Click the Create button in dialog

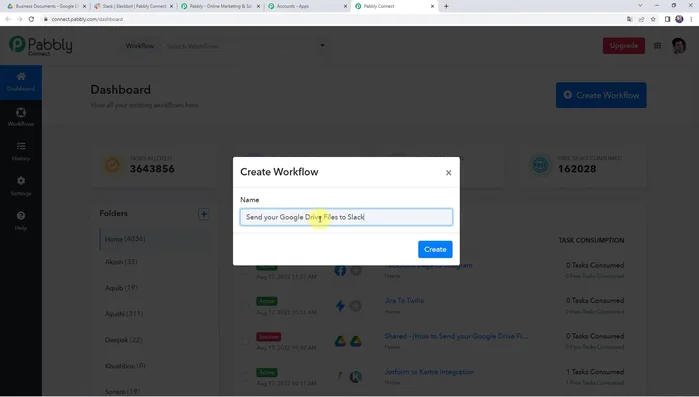(435, 250)
